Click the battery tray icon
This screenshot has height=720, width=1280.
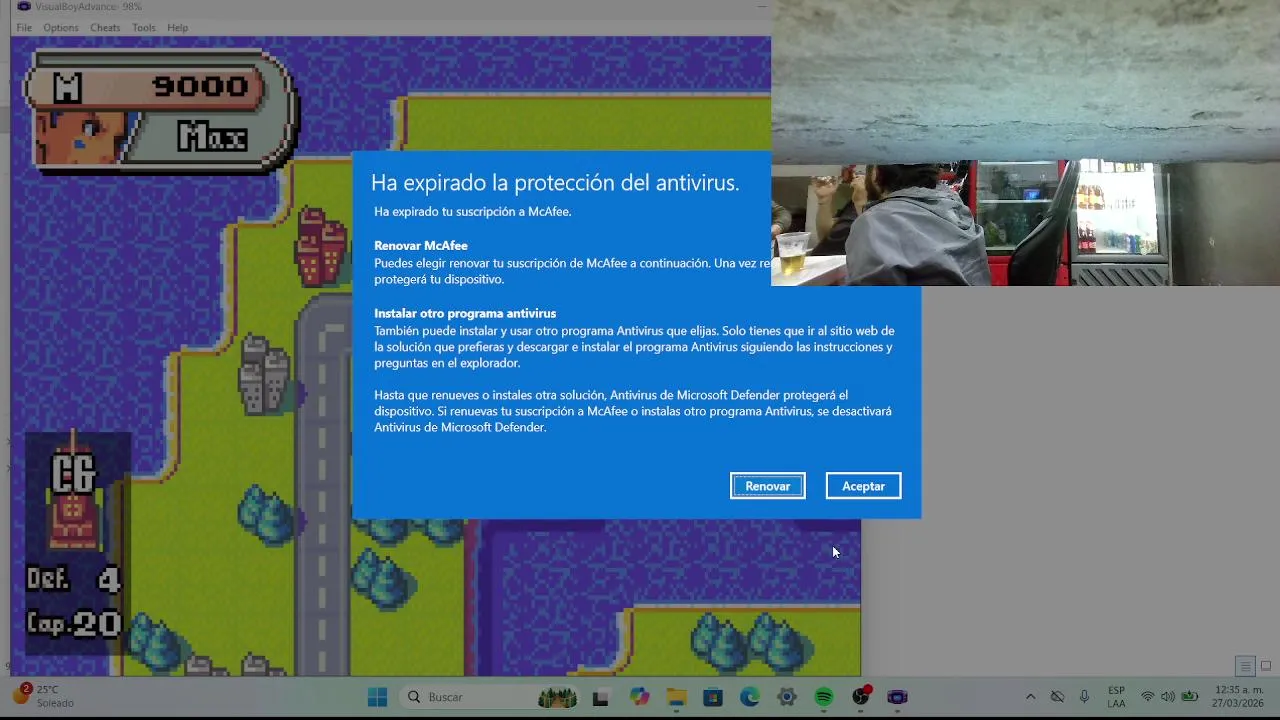click(x=1189, y=697)
